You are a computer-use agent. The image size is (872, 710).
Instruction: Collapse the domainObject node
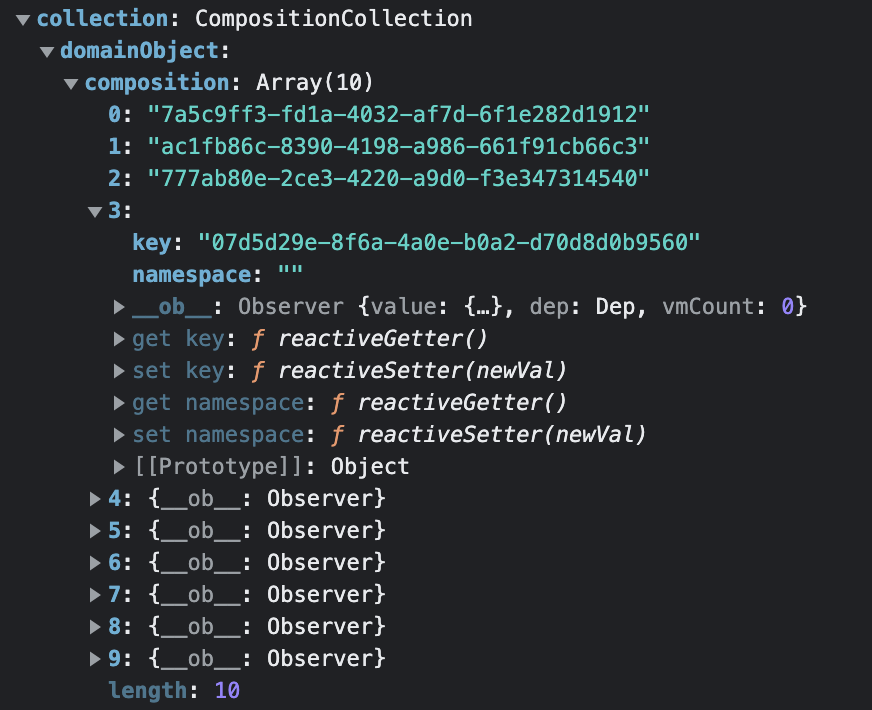(45, 50)
